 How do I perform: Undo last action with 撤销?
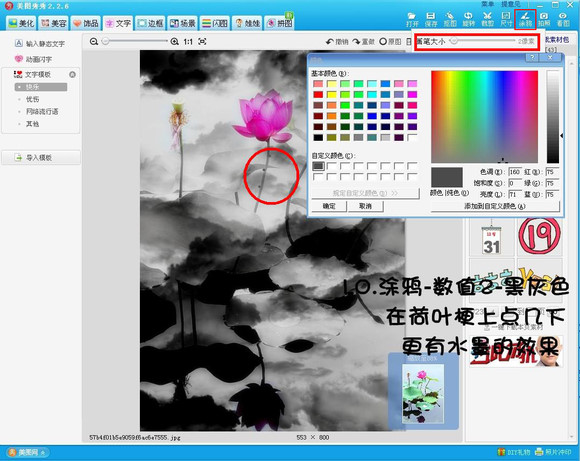click(337, 42)
